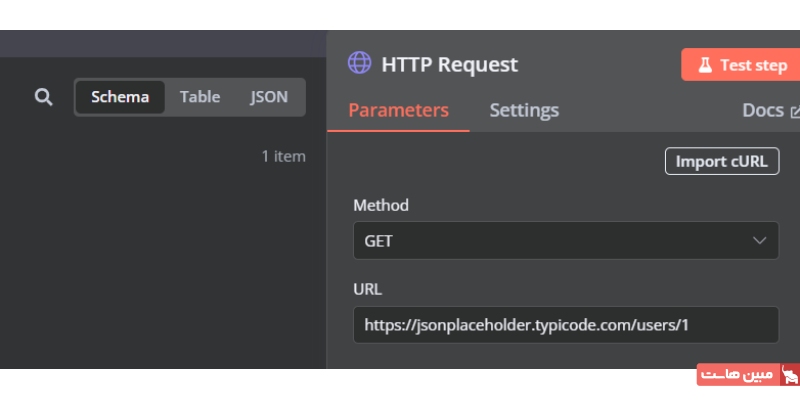Run the Test step button
The height and width of the screenshot is (400, 800).
coord(741,65)
